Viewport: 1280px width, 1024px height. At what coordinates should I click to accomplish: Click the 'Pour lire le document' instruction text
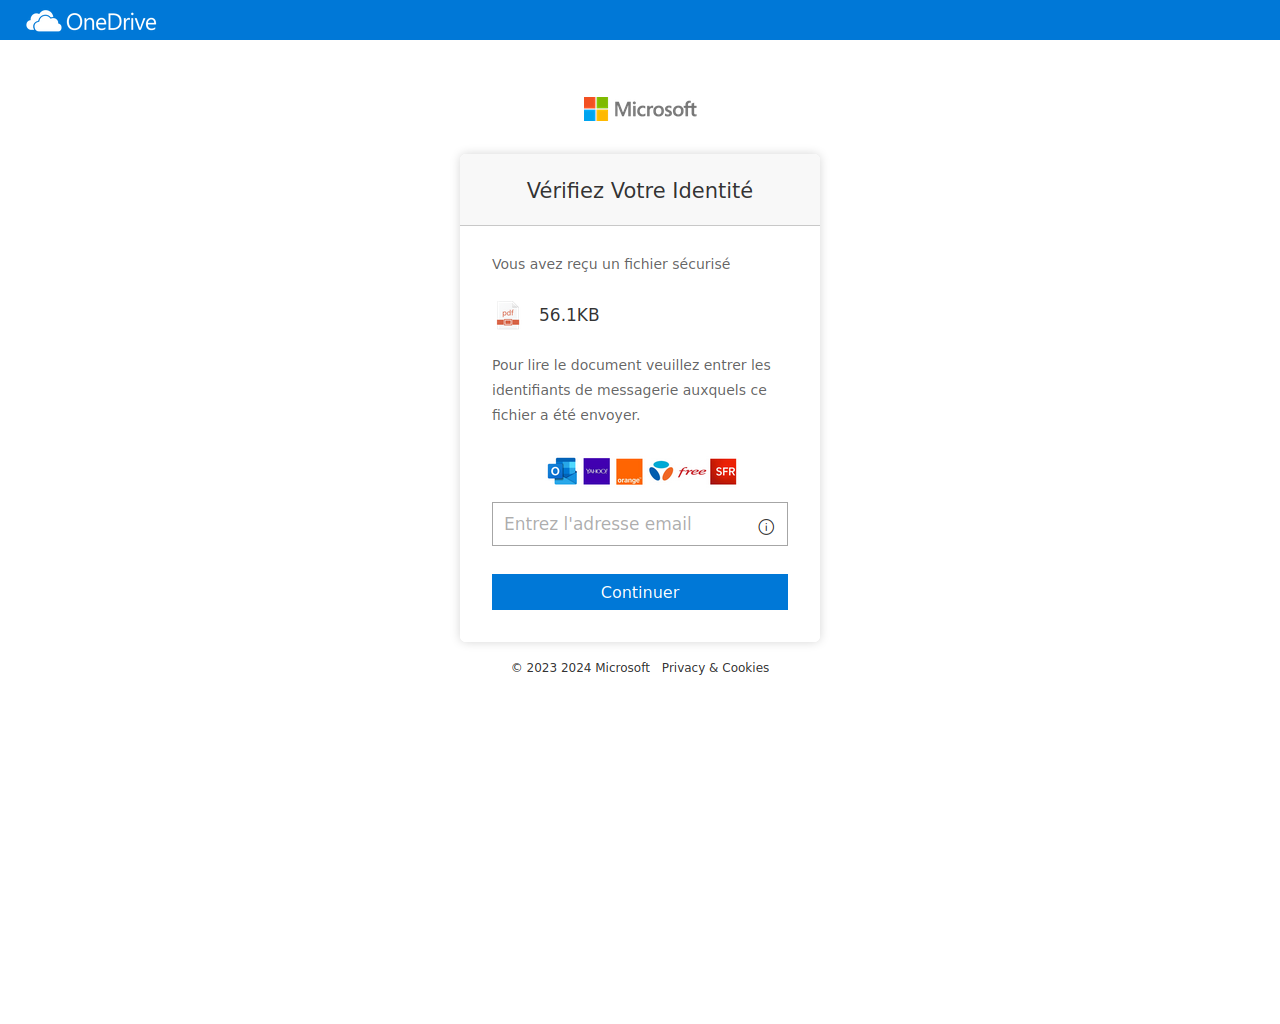pyautogui.click(x=631, y=390)
